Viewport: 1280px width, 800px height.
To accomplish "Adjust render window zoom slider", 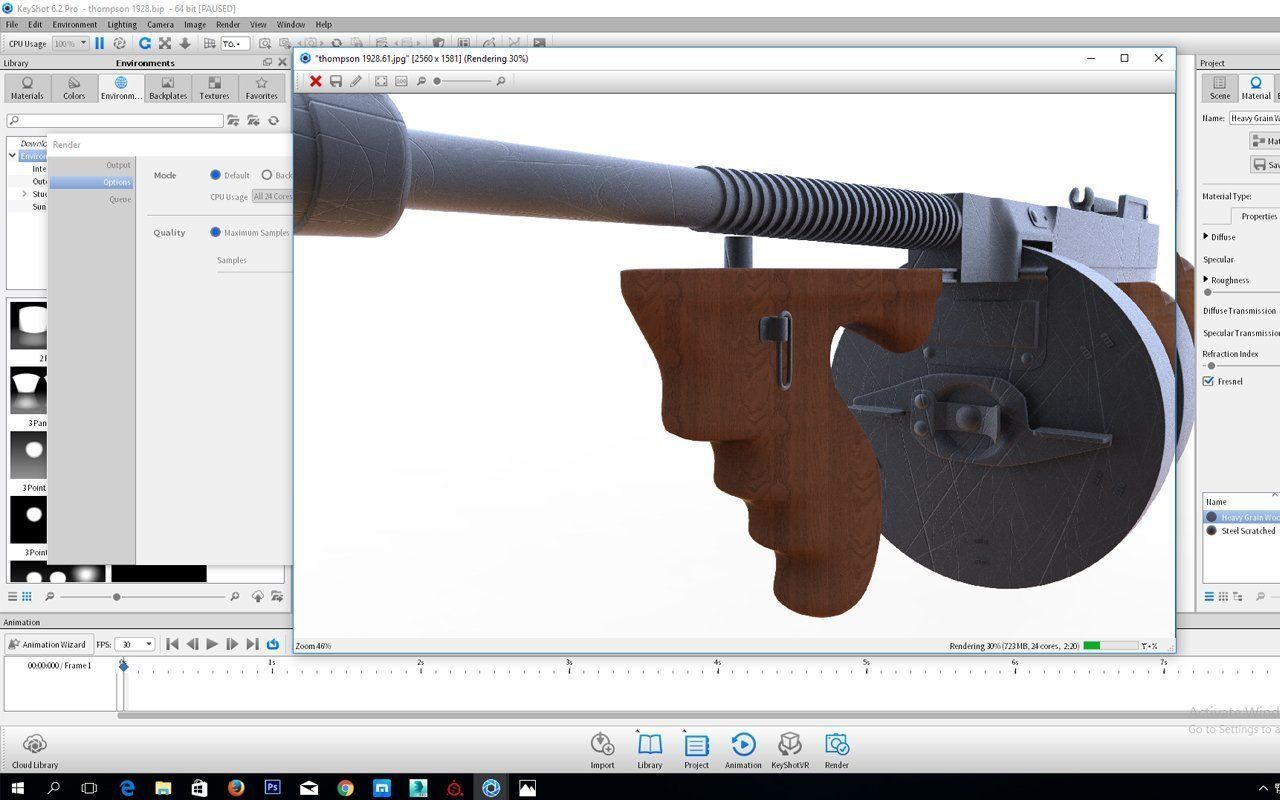I will (437, 81).
